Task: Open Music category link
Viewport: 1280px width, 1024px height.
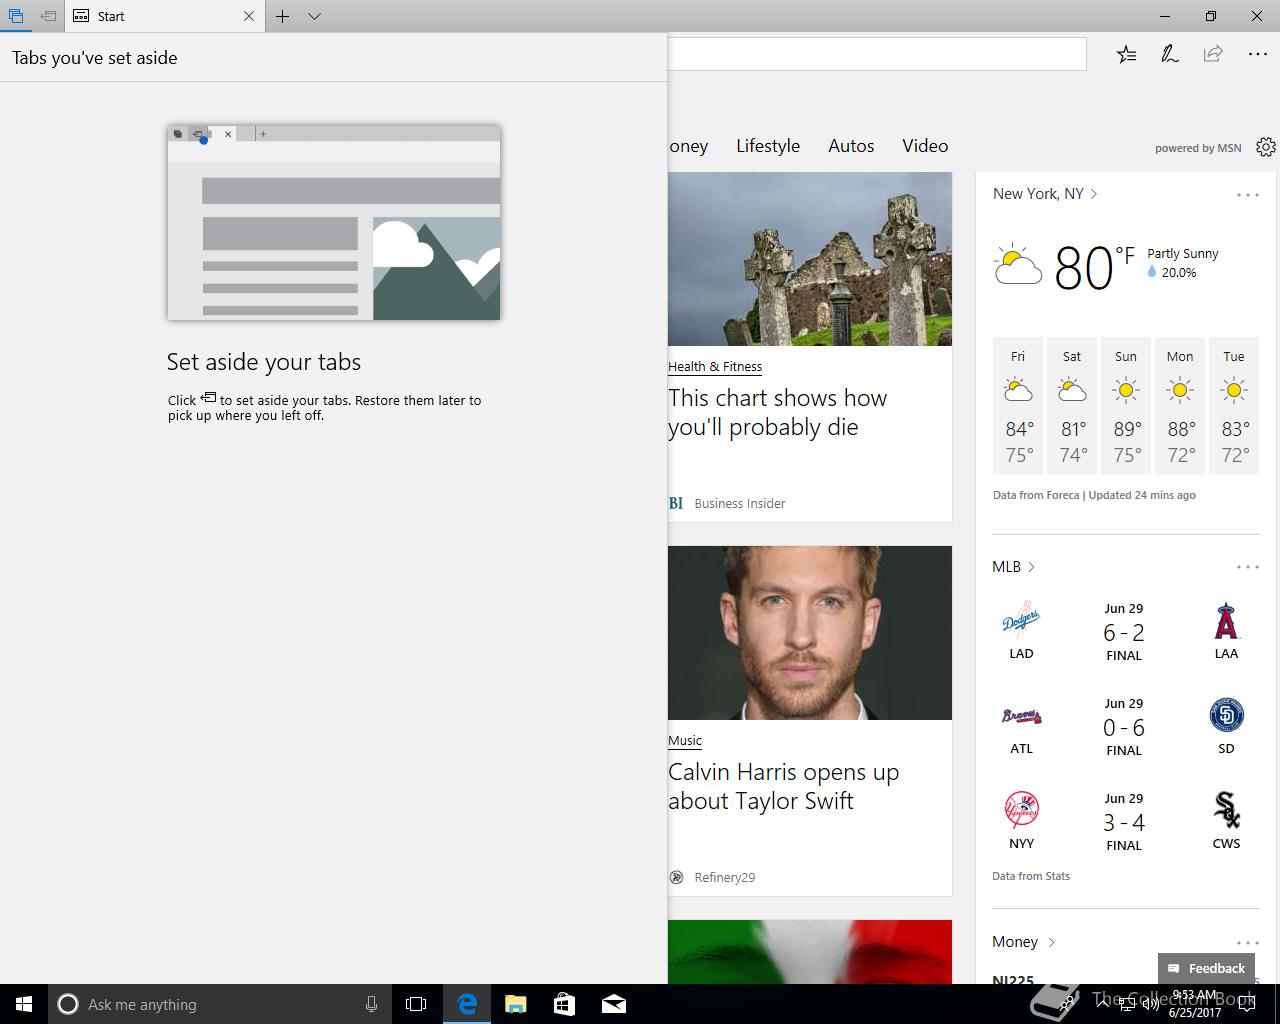Action: click(685, 741)
